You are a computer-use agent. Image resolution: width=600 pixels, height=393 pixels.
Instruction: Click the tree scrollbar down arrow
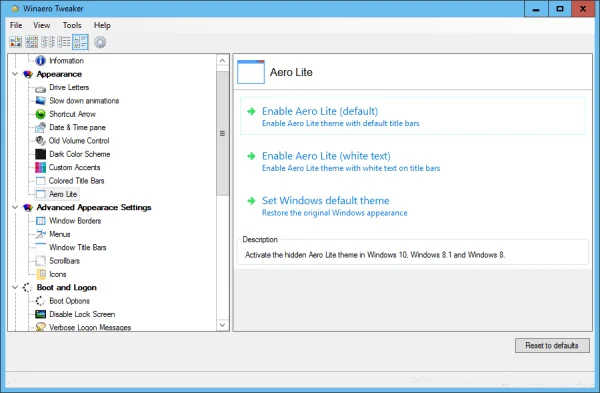coord(222,325)
